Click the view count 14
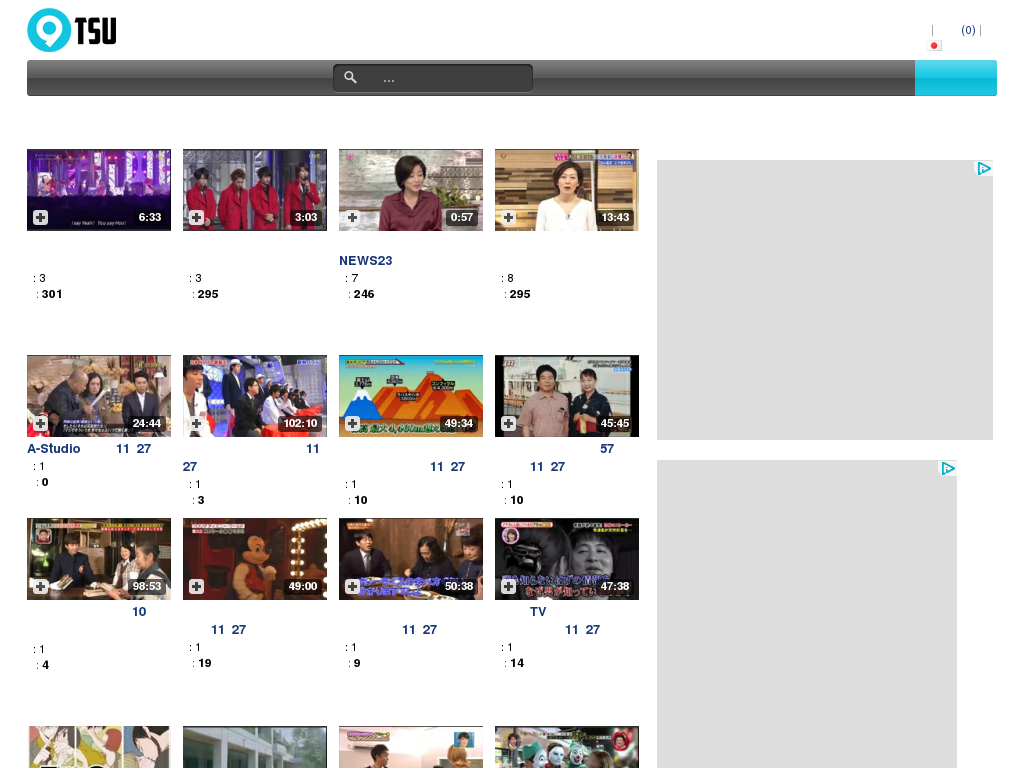Image resolution: width=1024 pixels, height=768 pixels. pyautogui.click(x=517, y=664)
